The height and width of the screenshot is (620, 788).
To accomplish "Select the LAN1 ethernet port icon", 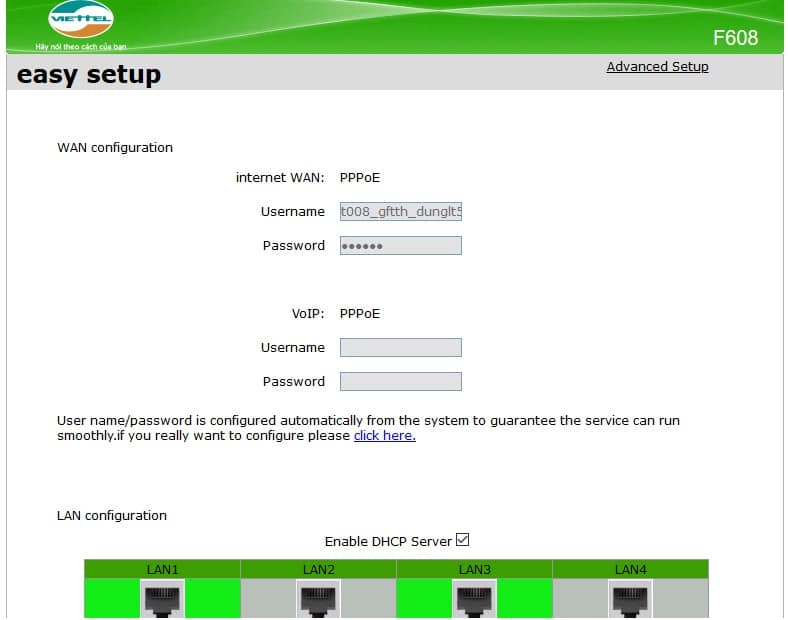I will pyautogui.click(x=162, y=600).
